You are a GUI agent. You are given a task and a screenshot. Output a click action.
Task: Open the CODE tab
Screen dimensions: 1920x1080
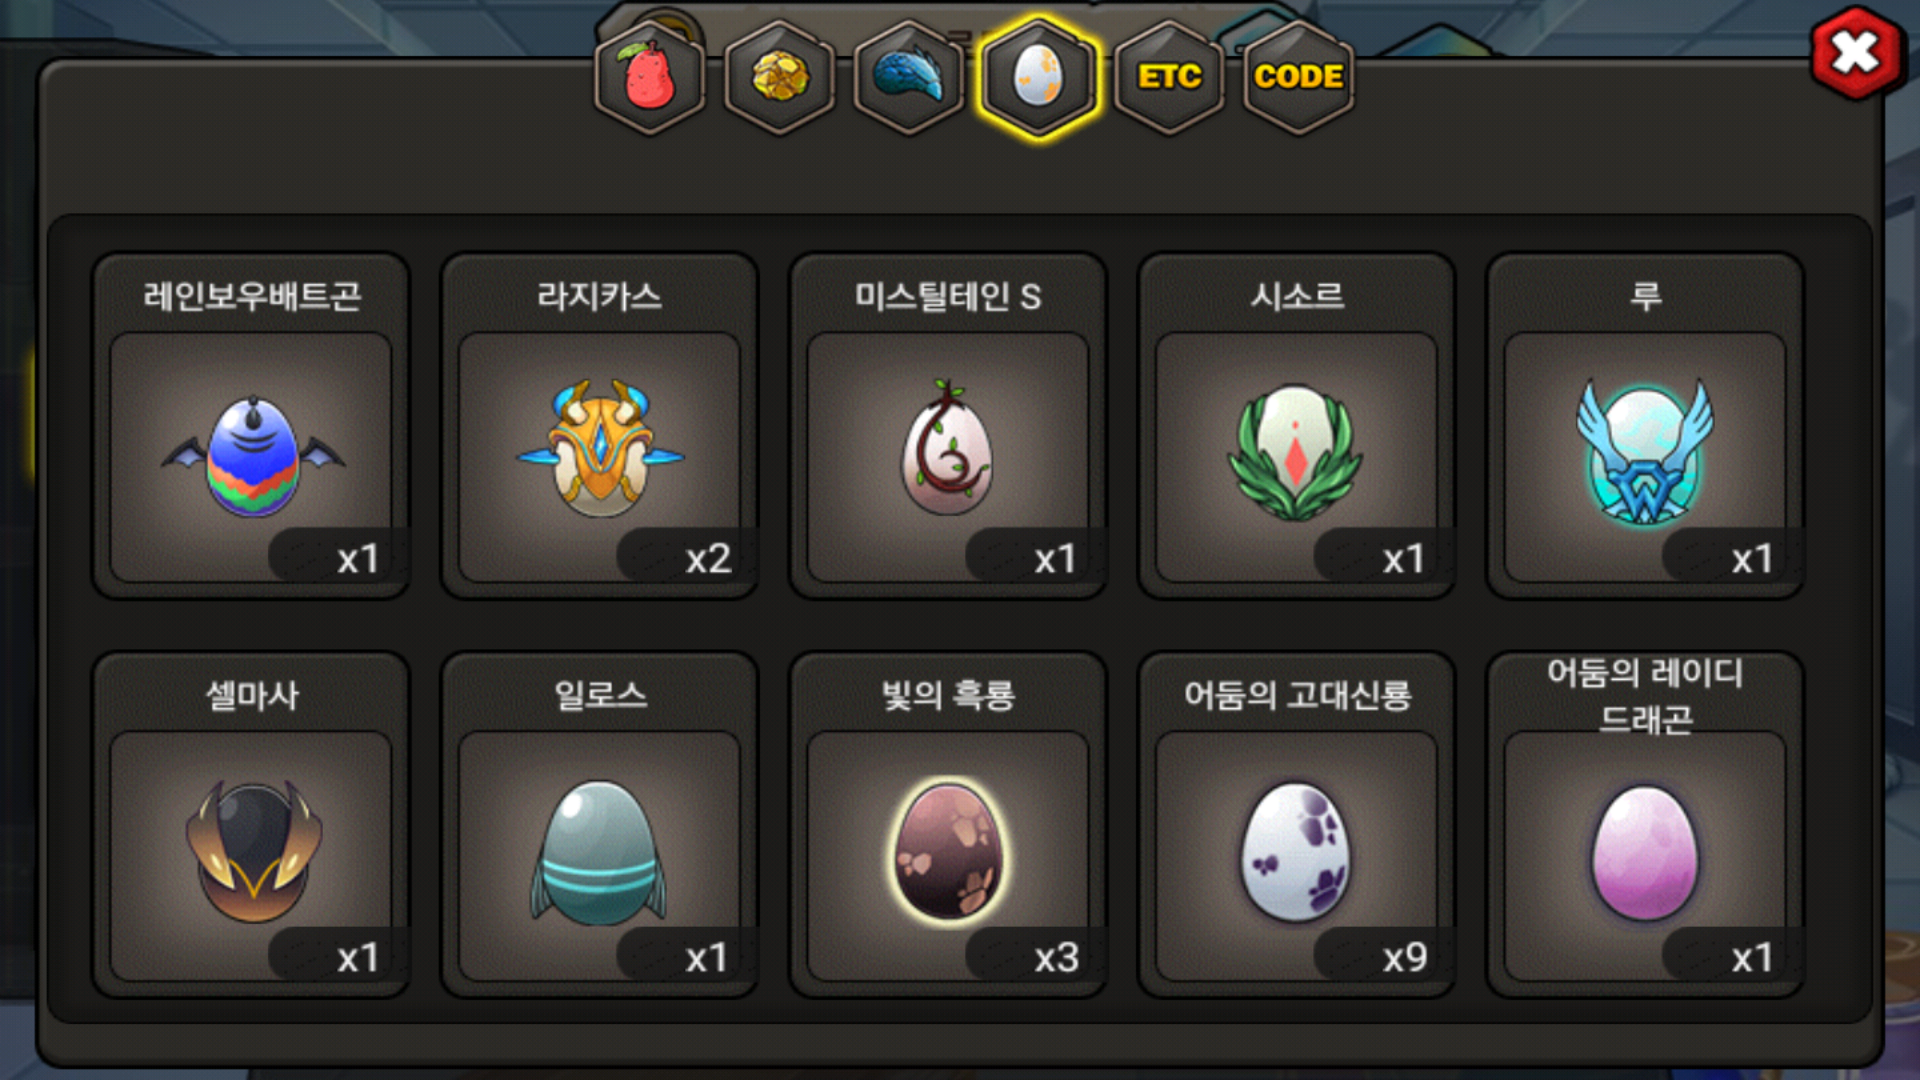click(1298, 77)
